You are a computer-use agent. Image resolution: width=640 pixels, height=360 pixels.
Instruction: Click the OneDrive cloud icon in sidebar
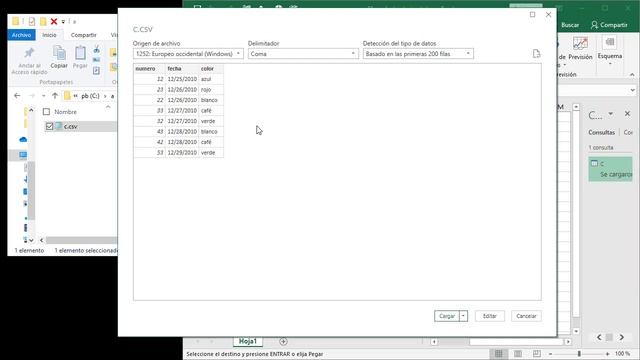tap(23, 140)
